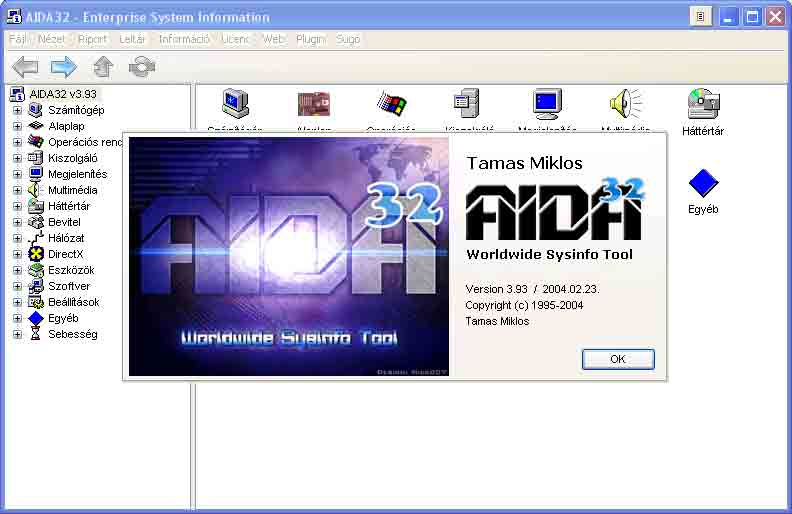Open the Licenc menu
This screenshot has height=514, width=792.
pyautogui.click(x=235, y=39)
